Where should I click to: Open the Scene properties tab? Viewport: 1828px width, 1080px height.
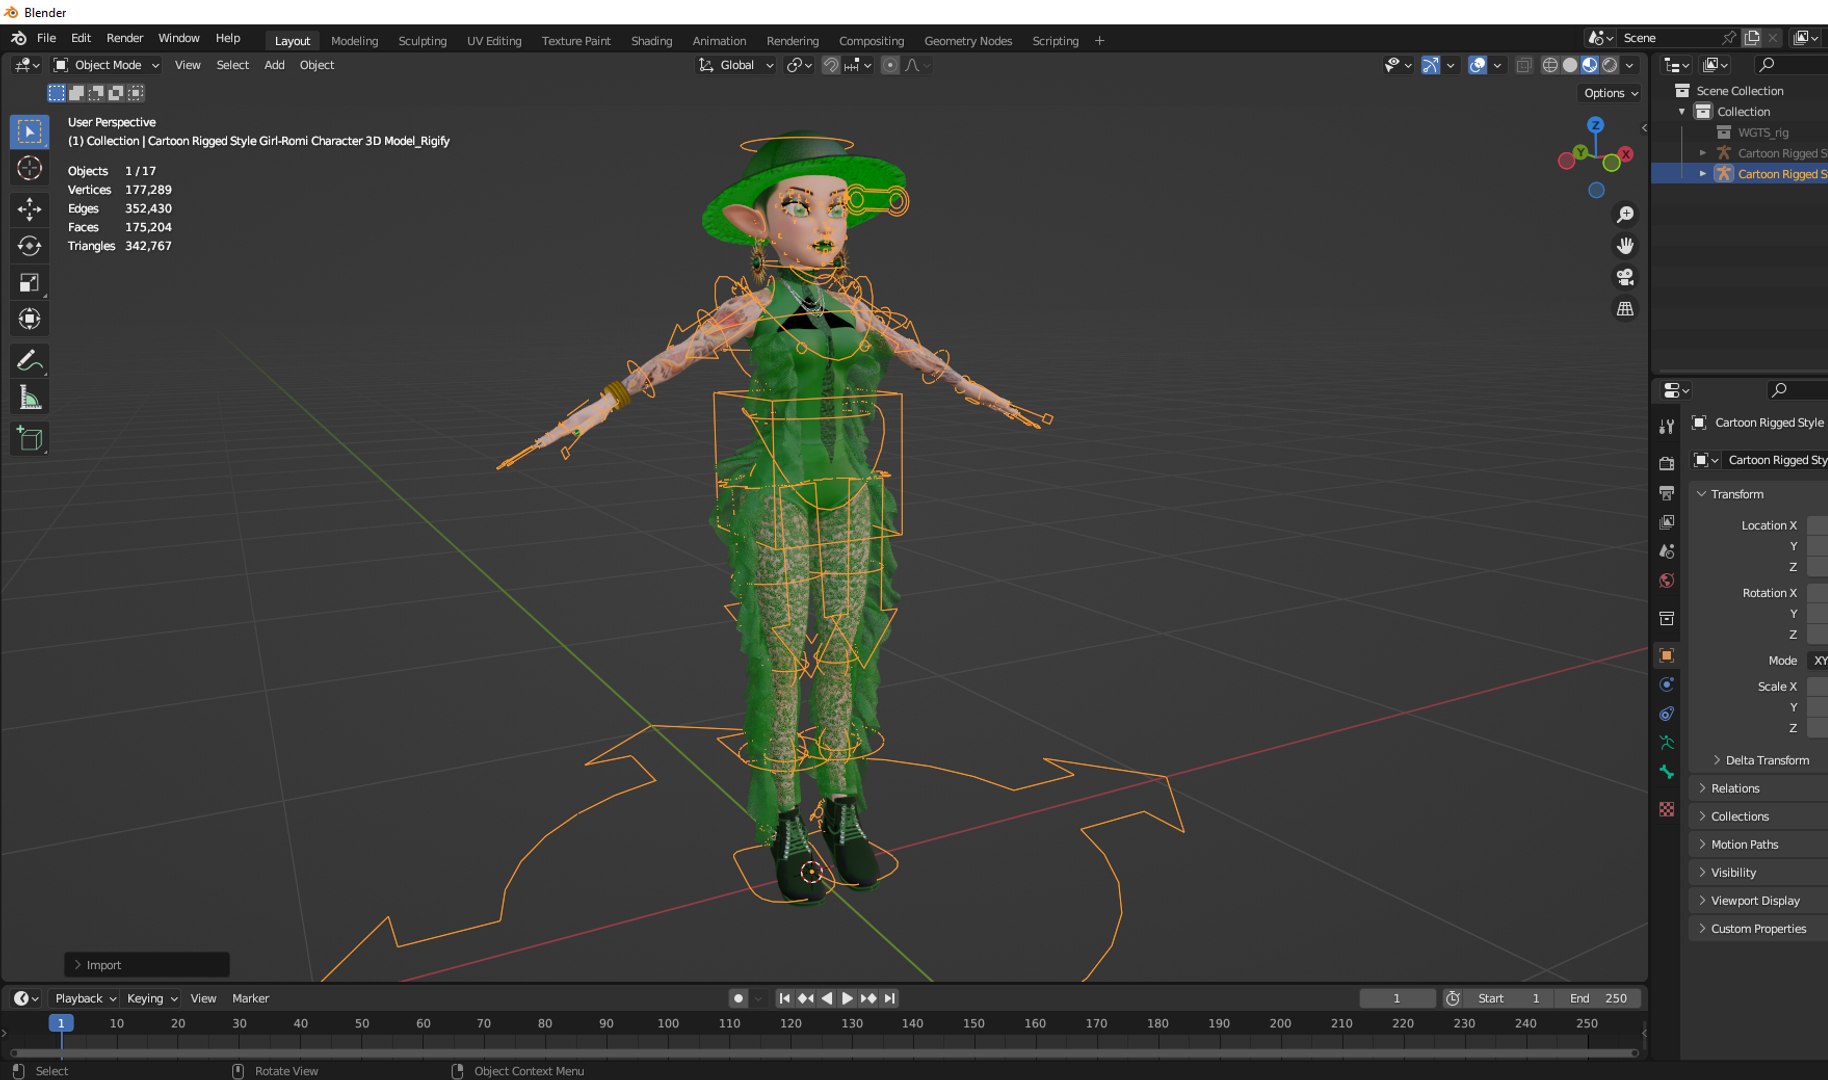1666,551
